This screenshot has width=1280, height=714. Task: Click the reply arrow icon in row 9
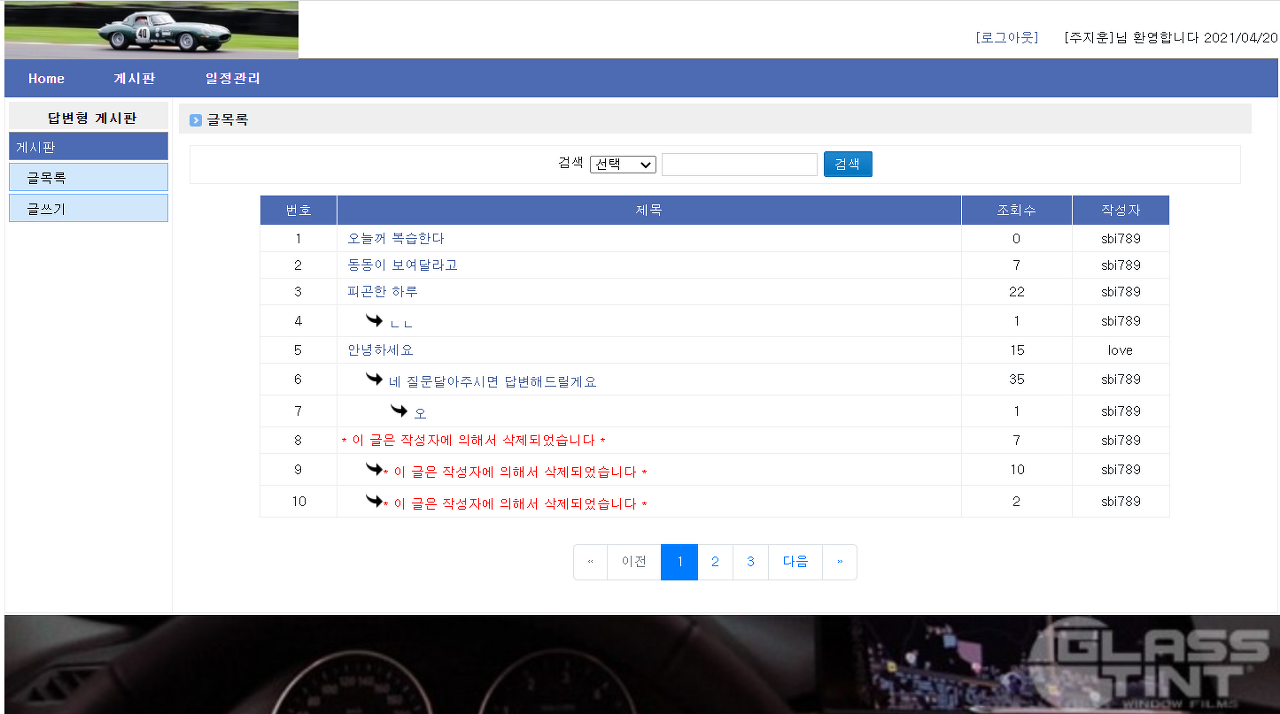[374, 469]
